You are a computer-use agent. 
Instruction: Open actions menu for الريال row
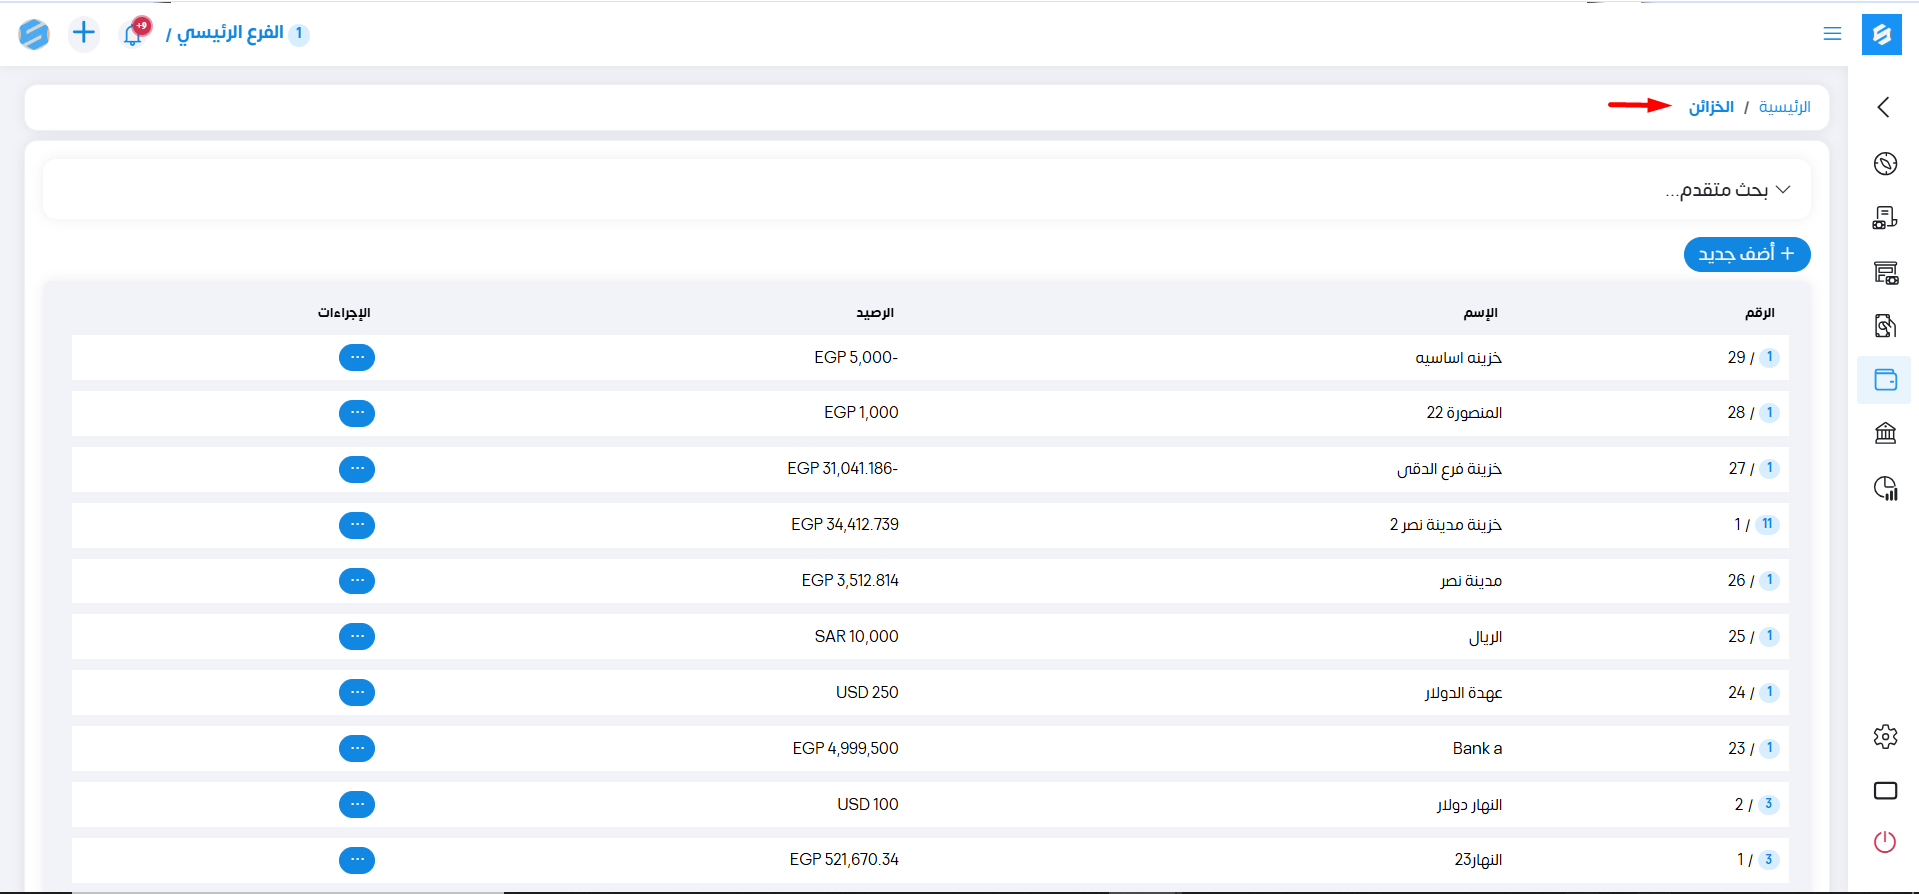[357, 636]
